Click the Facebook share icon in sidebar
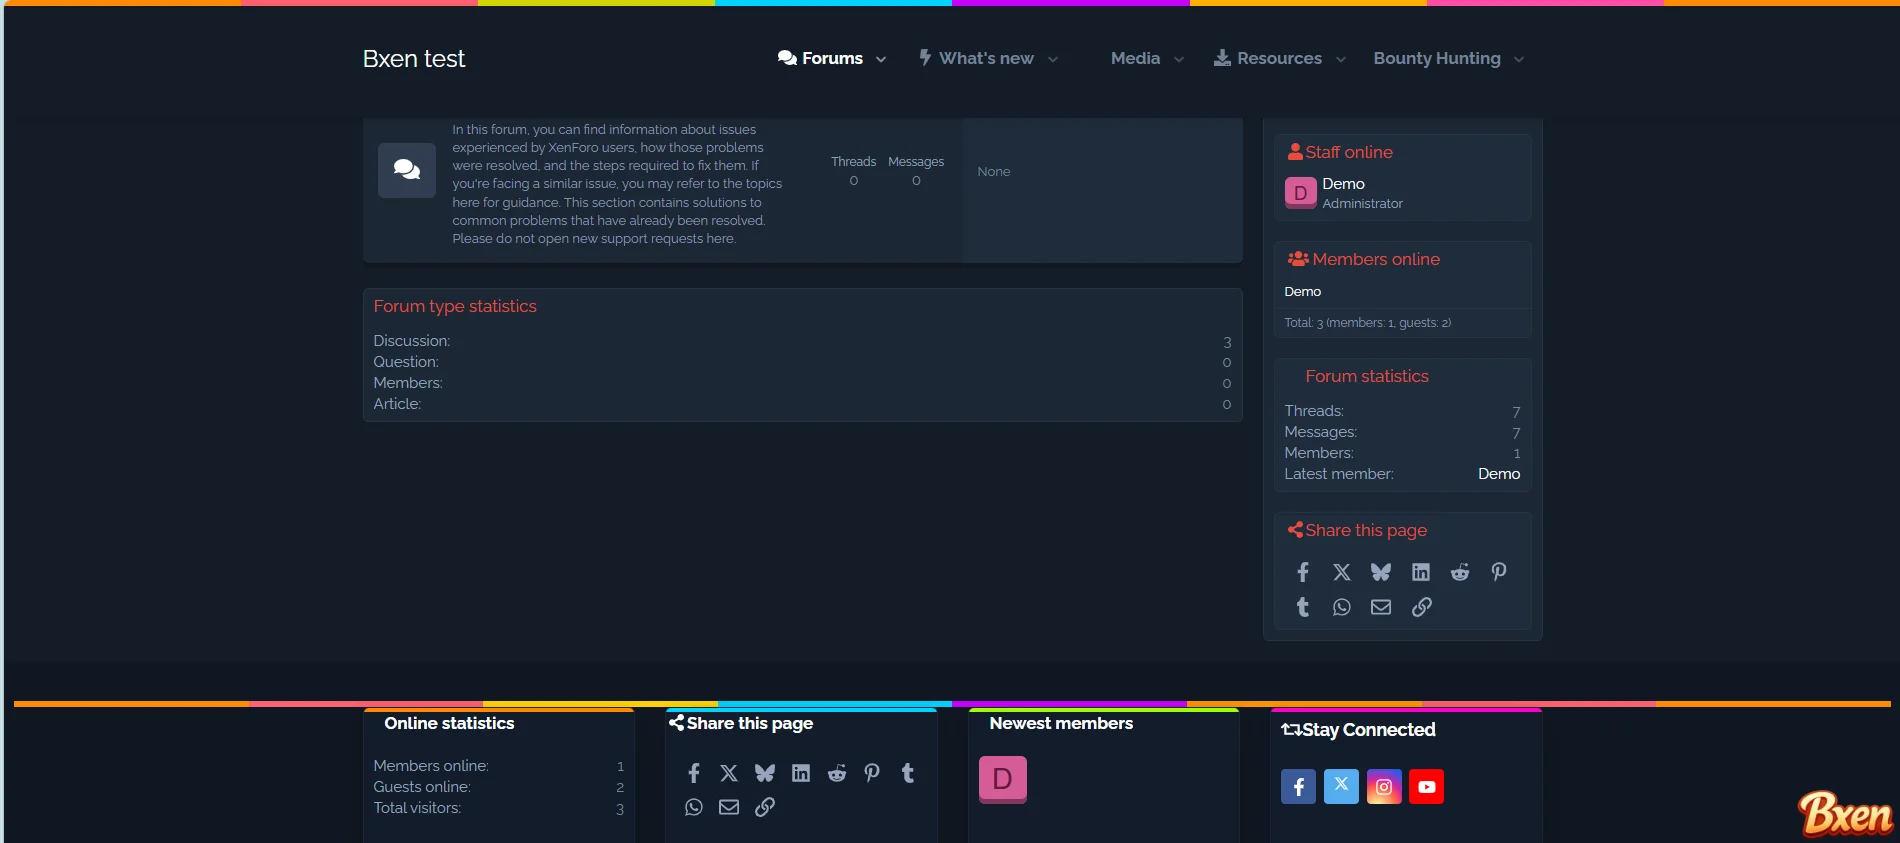 tap(1302, 572)
